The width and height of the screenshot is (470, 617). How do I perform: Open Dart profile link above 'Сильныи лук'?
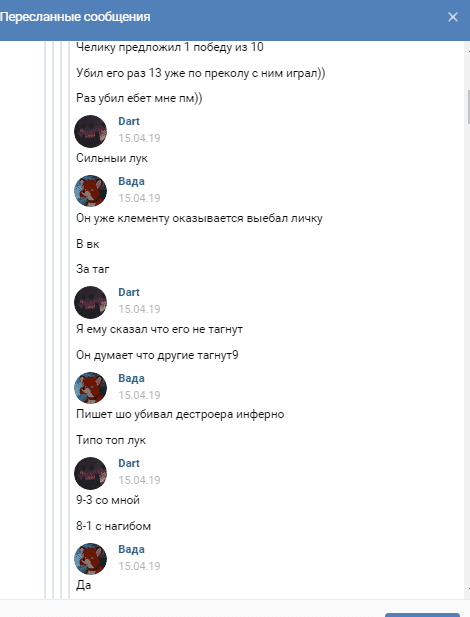[129, 121]
